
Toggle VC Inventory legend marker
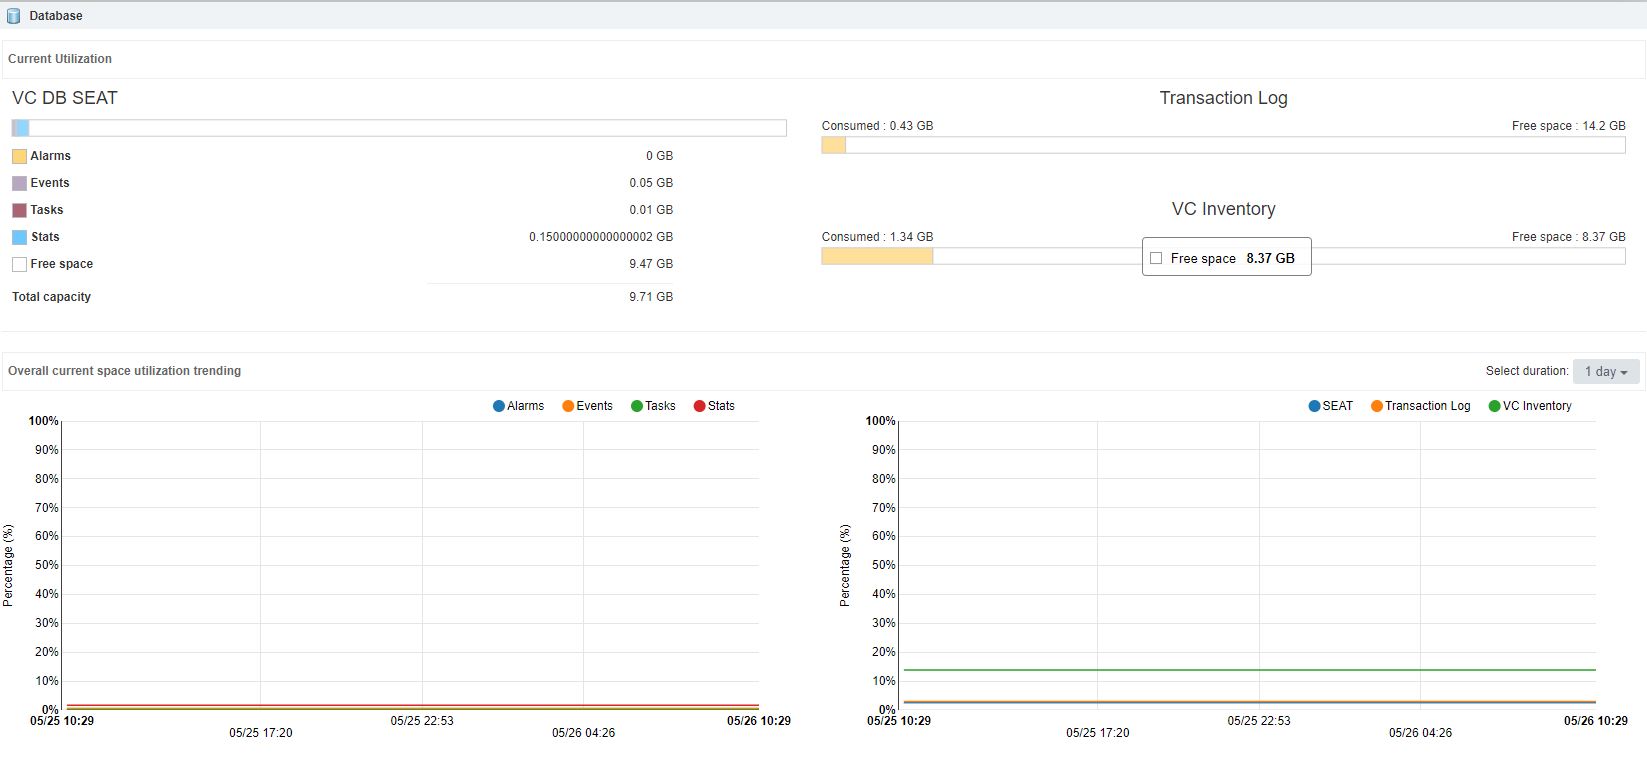(x=1495, y=406)
